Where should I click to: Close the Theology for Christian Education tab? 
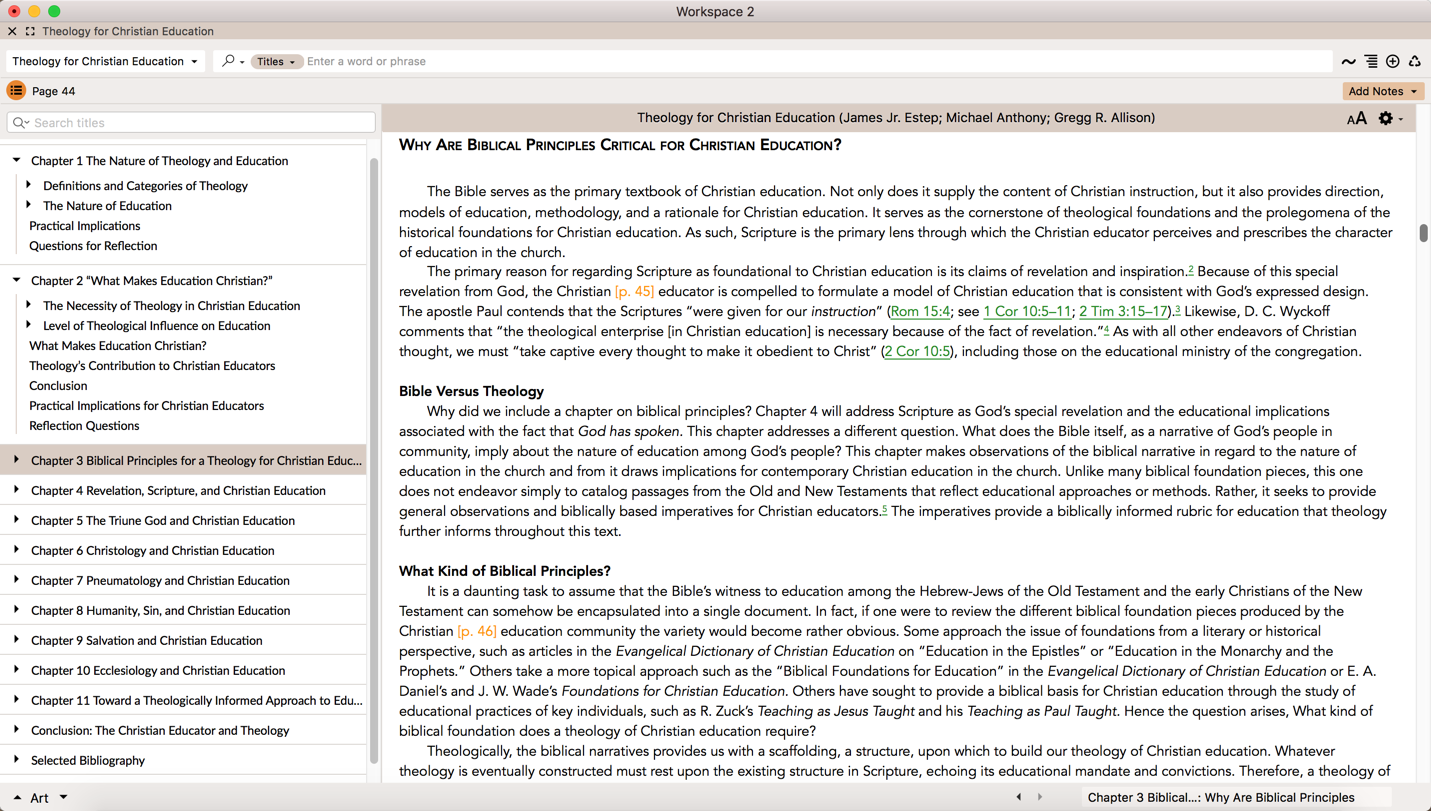(12, 31)
